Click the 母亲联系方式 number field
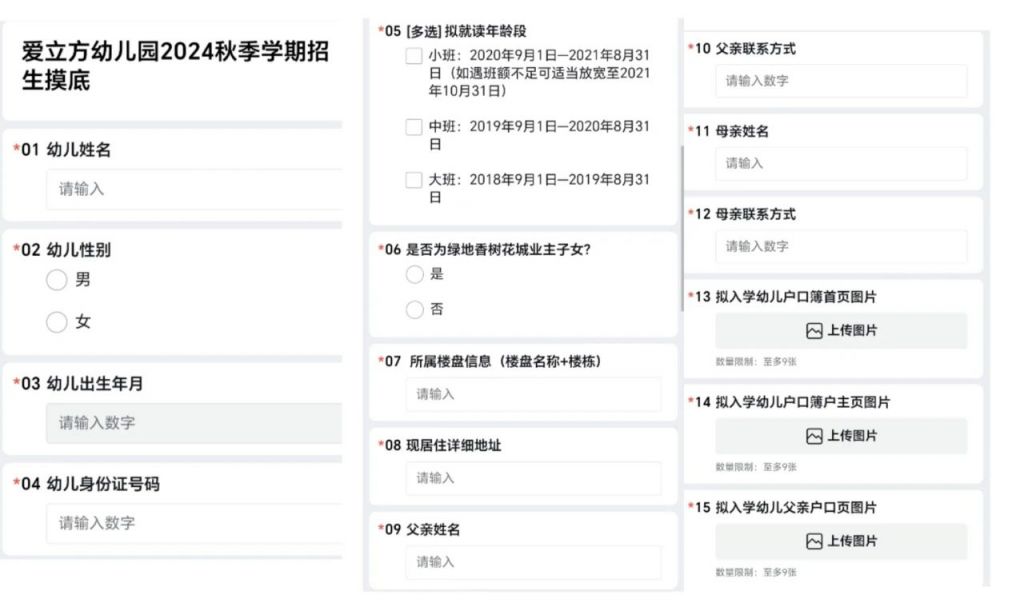 pos(841,247)
